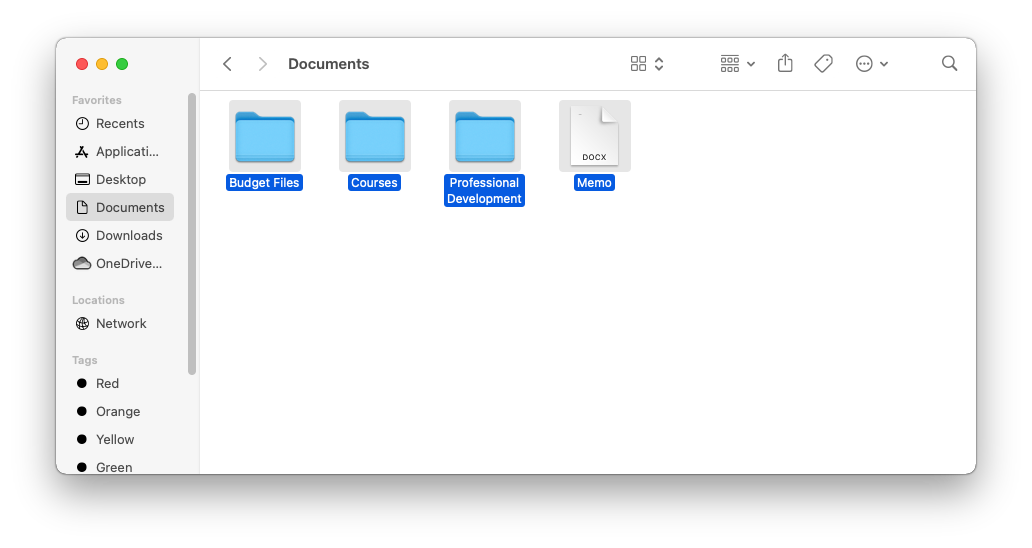The height and width of the screenshot is (548, 1032).
Task: Click the sidebar vertical scrollbar
Action: pyautogui.click(x=192, y=235)
